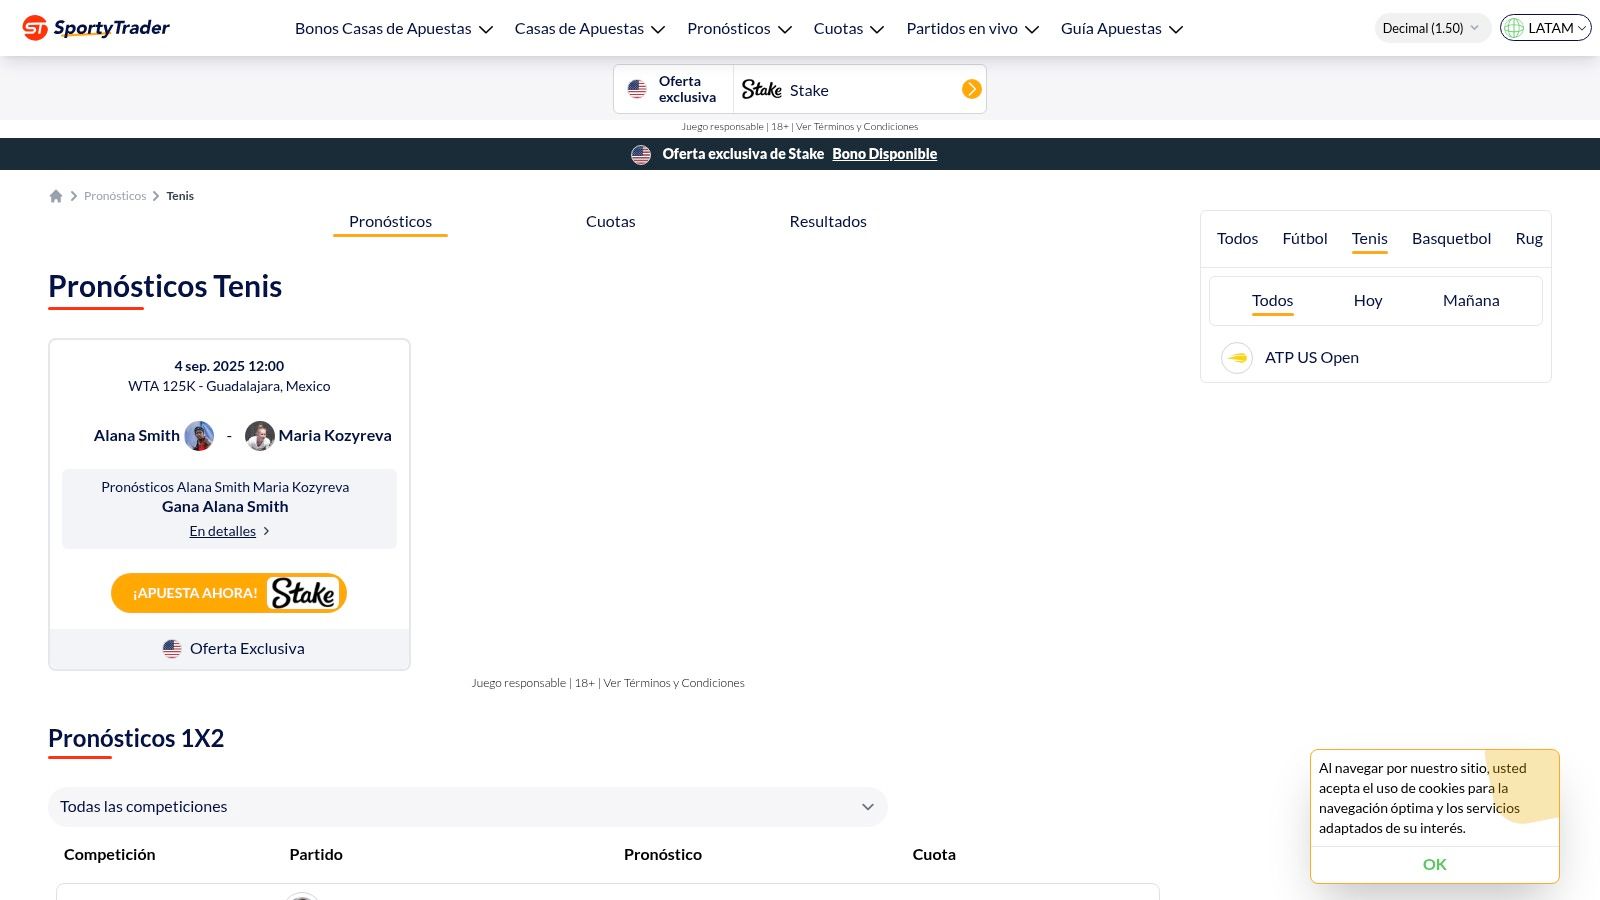Expand Bonos Casas de Apuestas menu

[x=394, y=29]
